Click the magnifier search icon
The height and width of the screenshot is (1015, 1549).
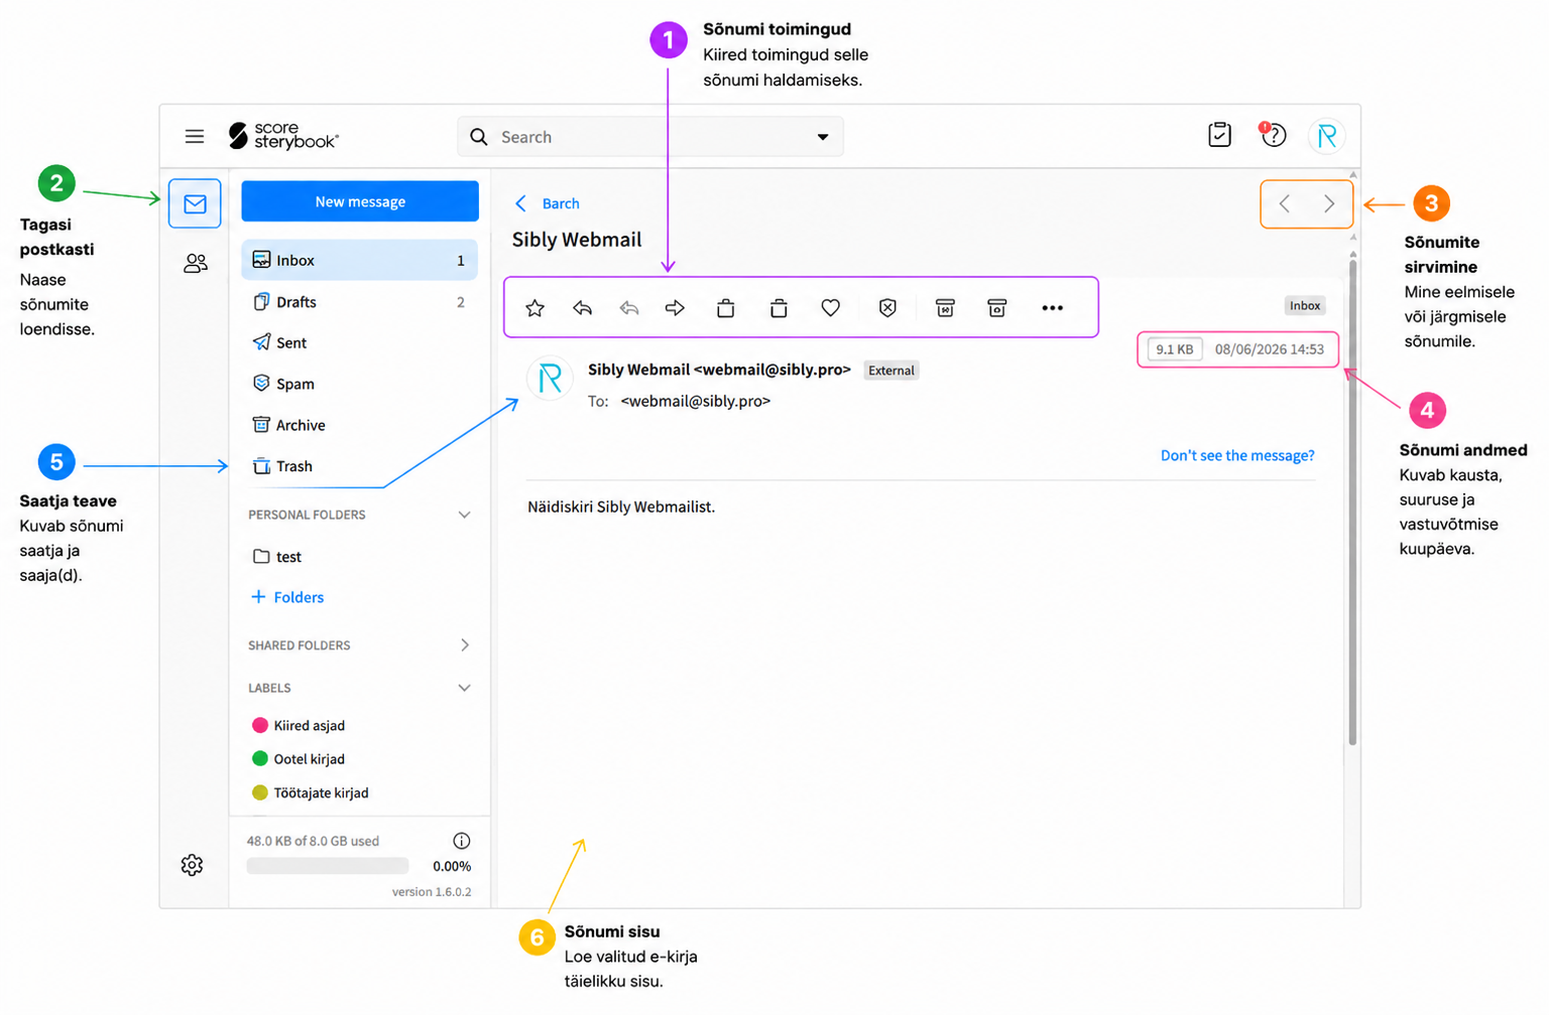(479, 137)
